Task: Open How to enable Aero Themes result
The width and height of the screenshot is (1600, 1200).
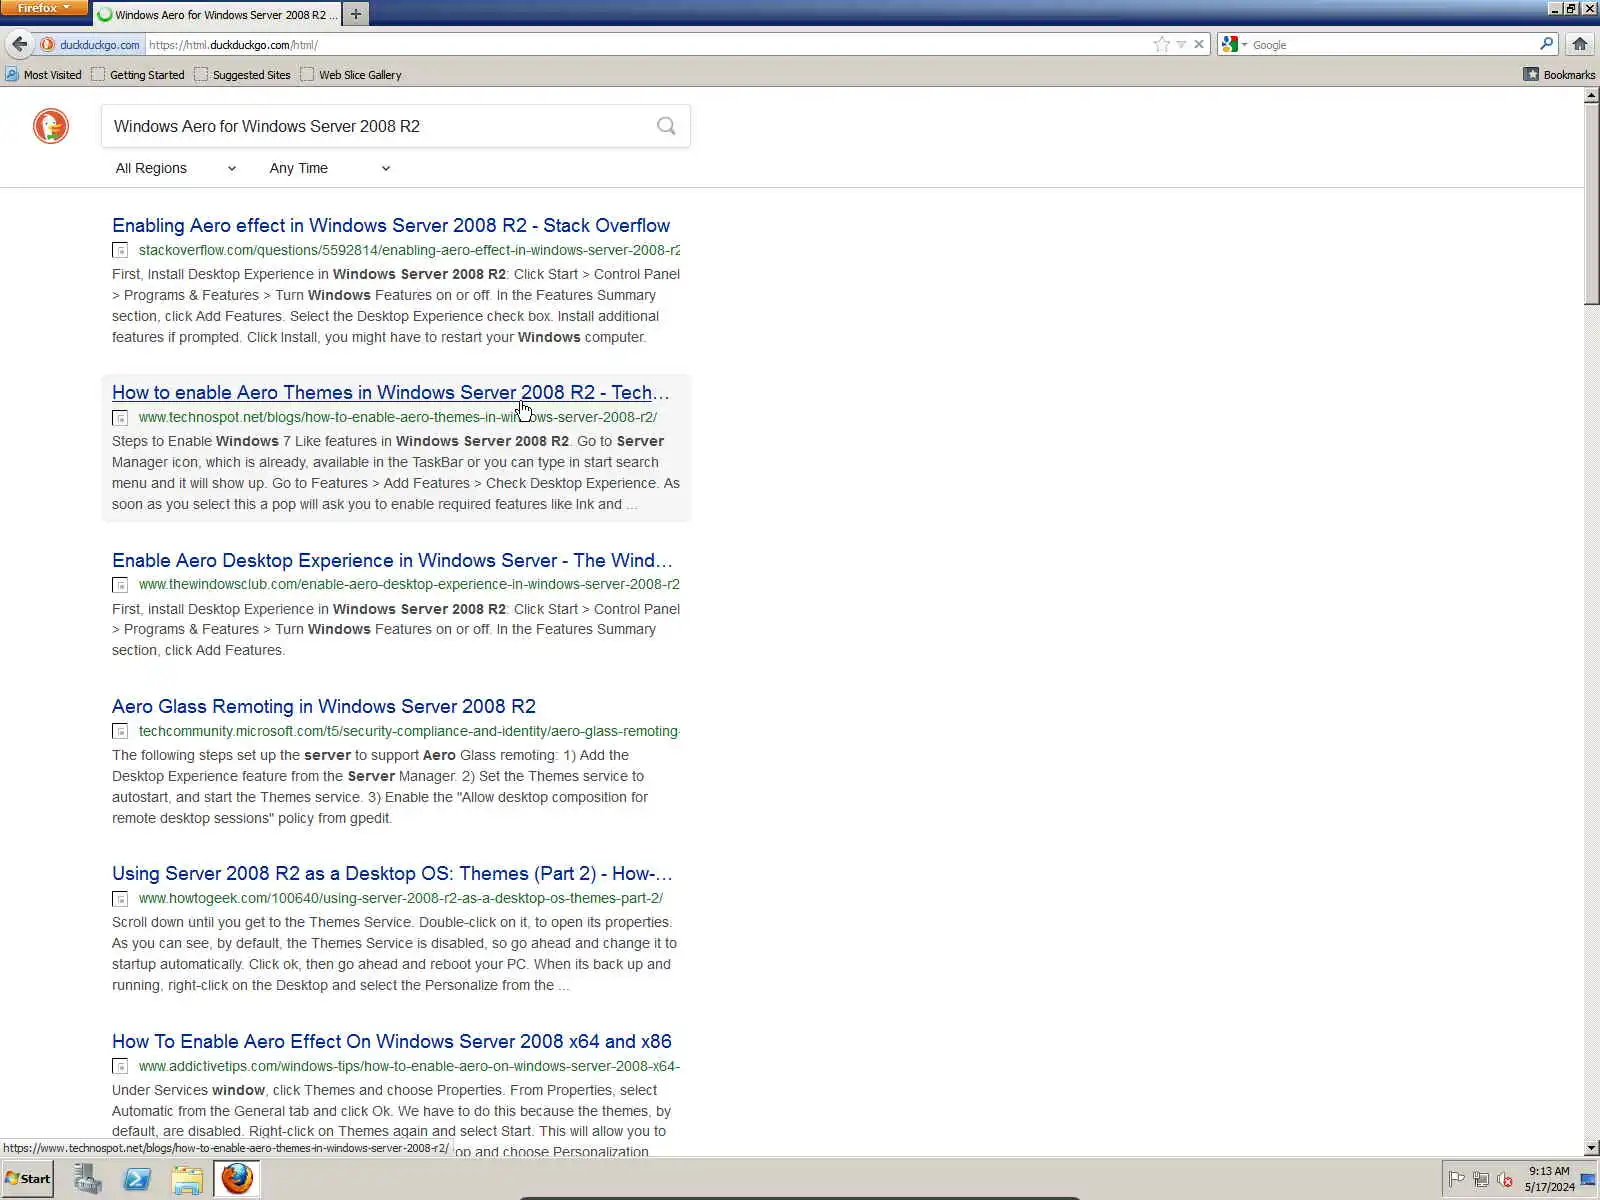Action: pyautogui.click(x=391, y=393)
